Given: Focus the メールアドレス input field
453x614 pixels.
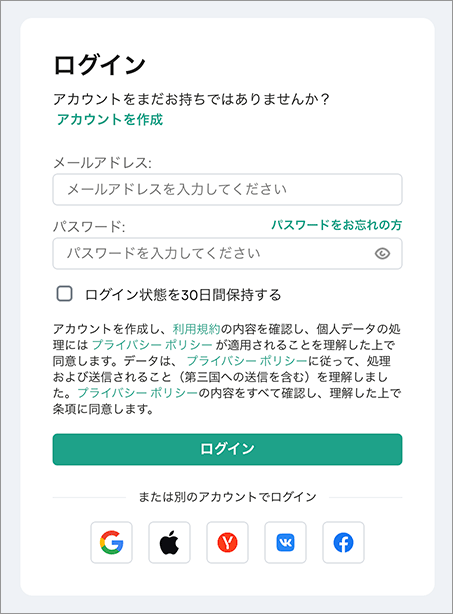Looking at the screenshot, I should click(227, 190).
